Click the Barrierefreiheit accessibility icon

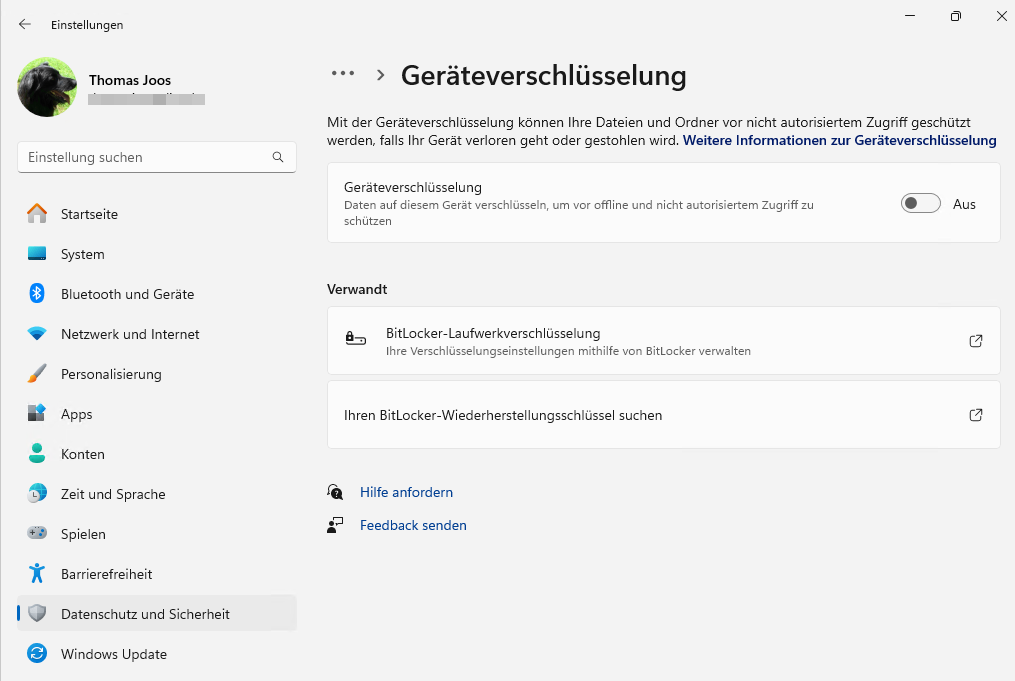pyautogui.click(x=37, y=574)
